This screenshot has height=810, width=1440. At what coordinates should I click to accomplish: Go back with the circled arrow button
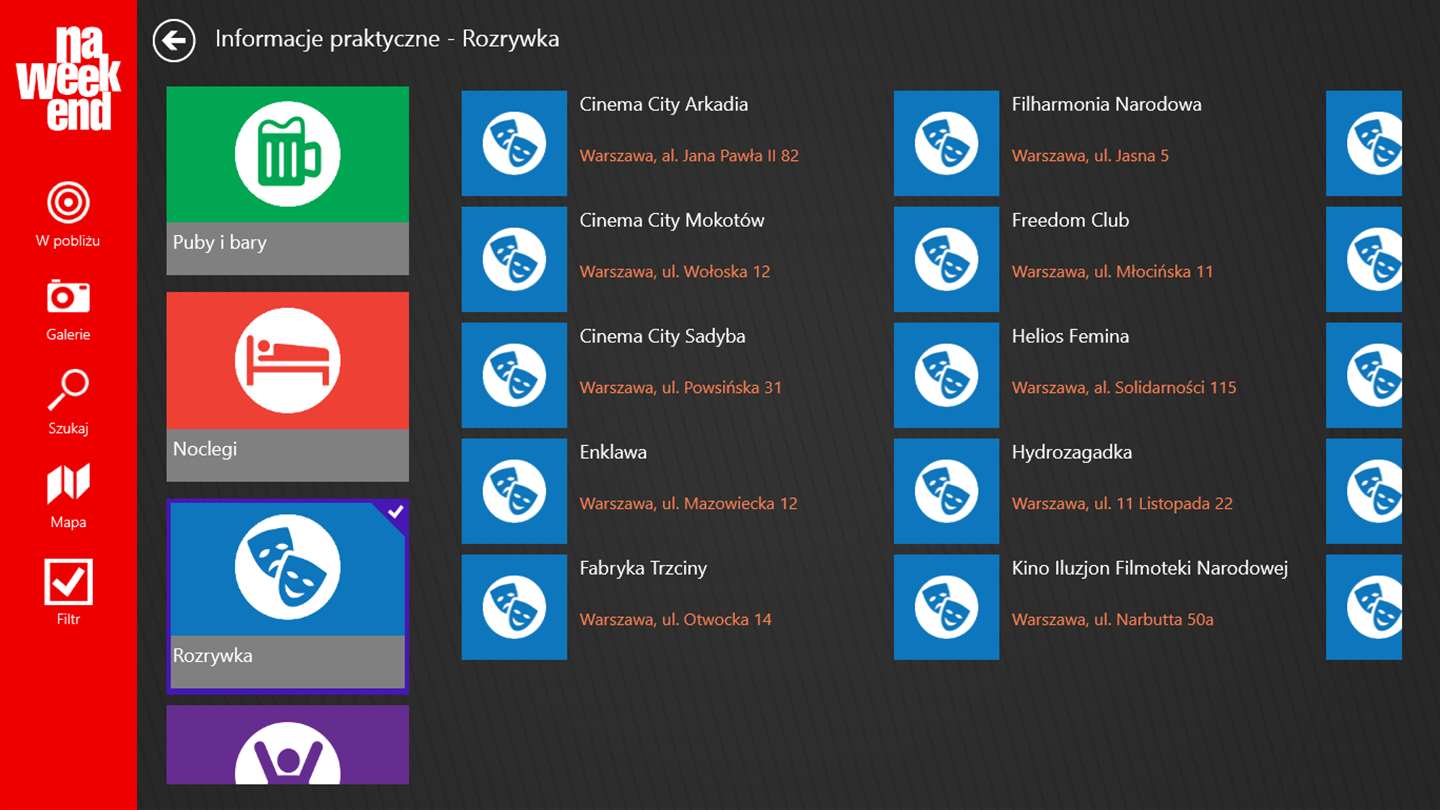click(x=174, y=40)
